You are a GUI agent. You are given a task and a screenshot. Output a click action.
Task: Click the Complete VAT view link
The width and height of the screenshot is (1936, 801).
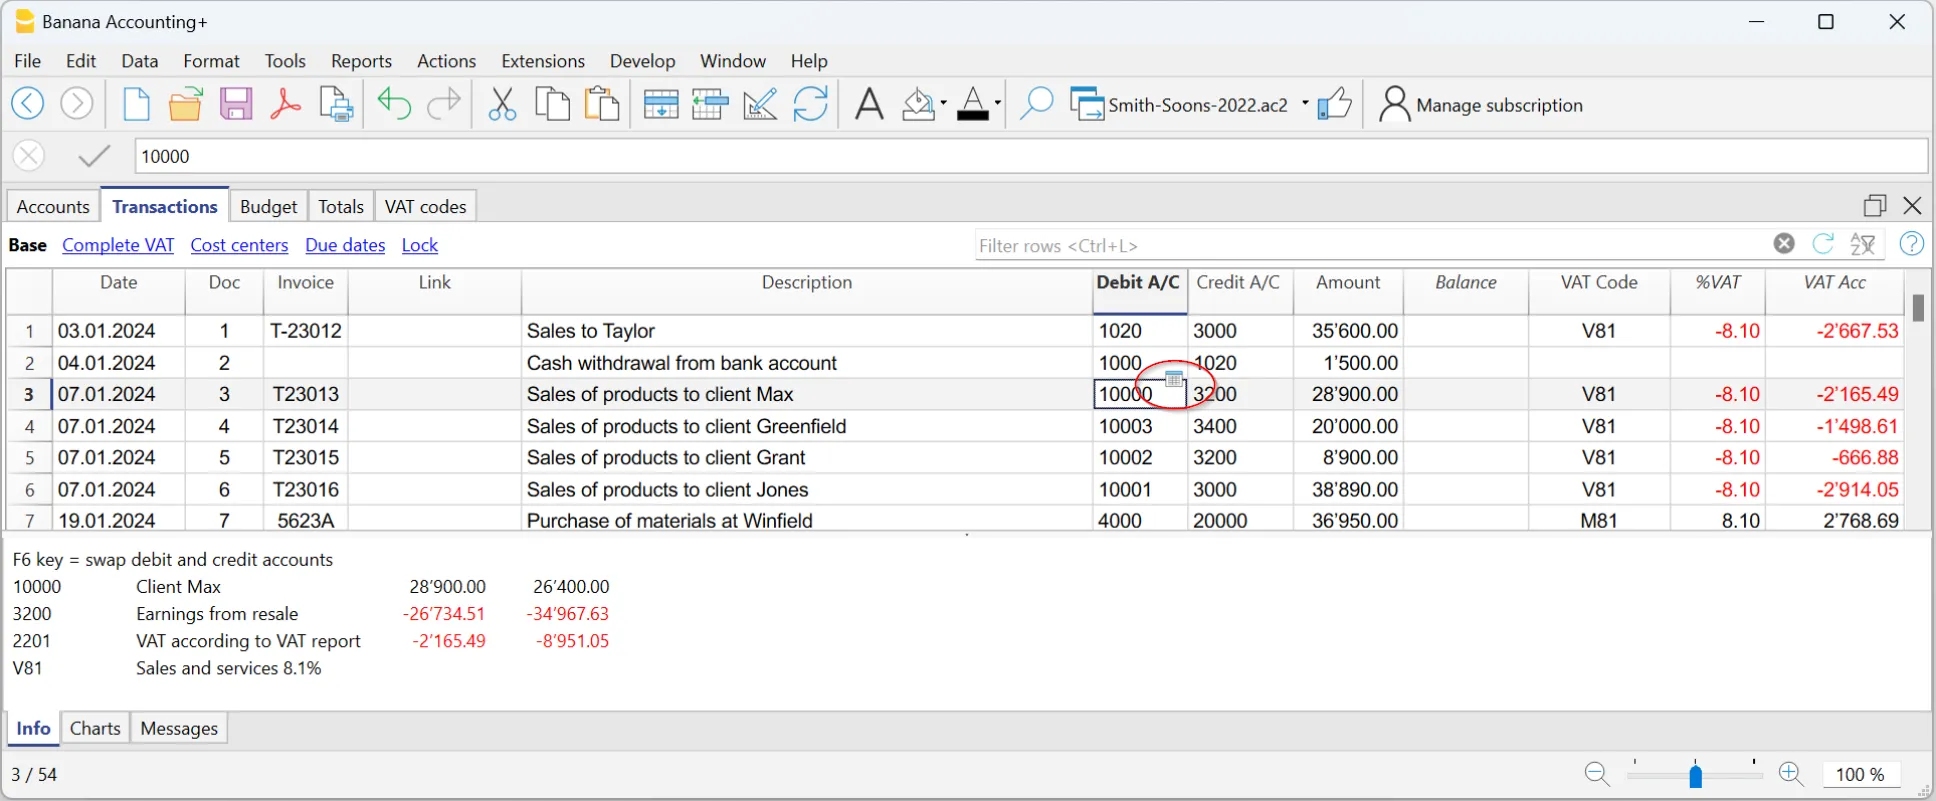point(118,245)
